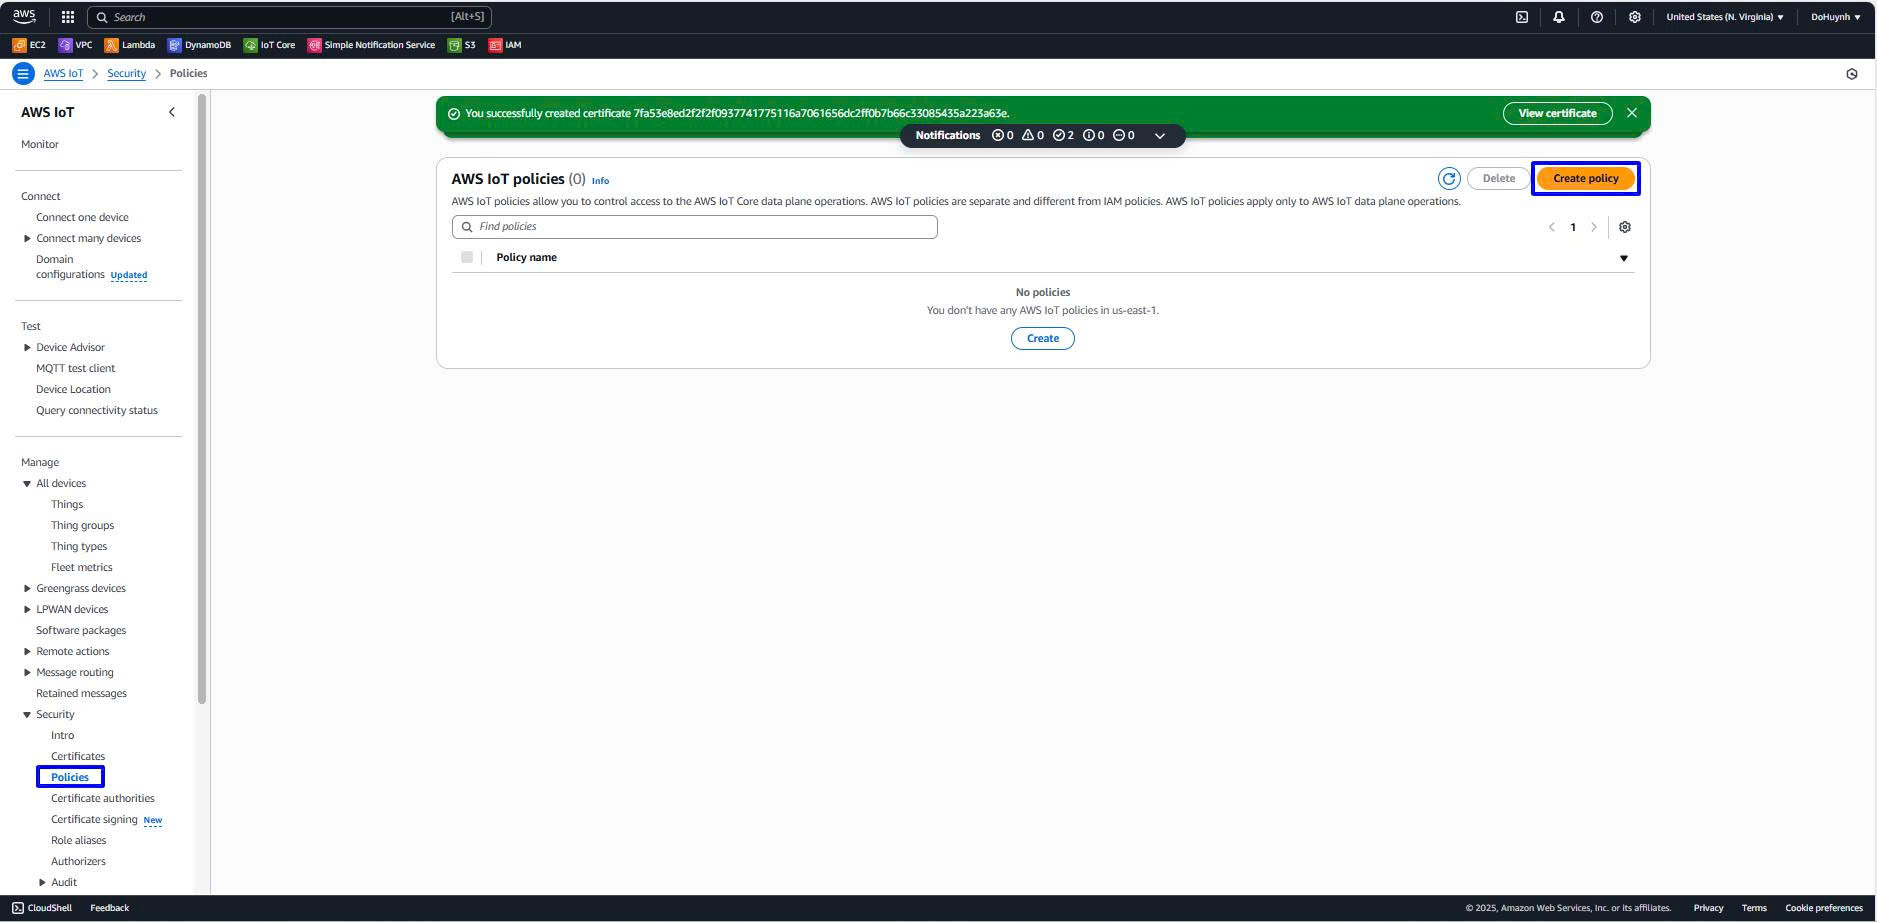Open the help question mark icon
This screenshot has height=922, width=1877.
coord(1596,17)
